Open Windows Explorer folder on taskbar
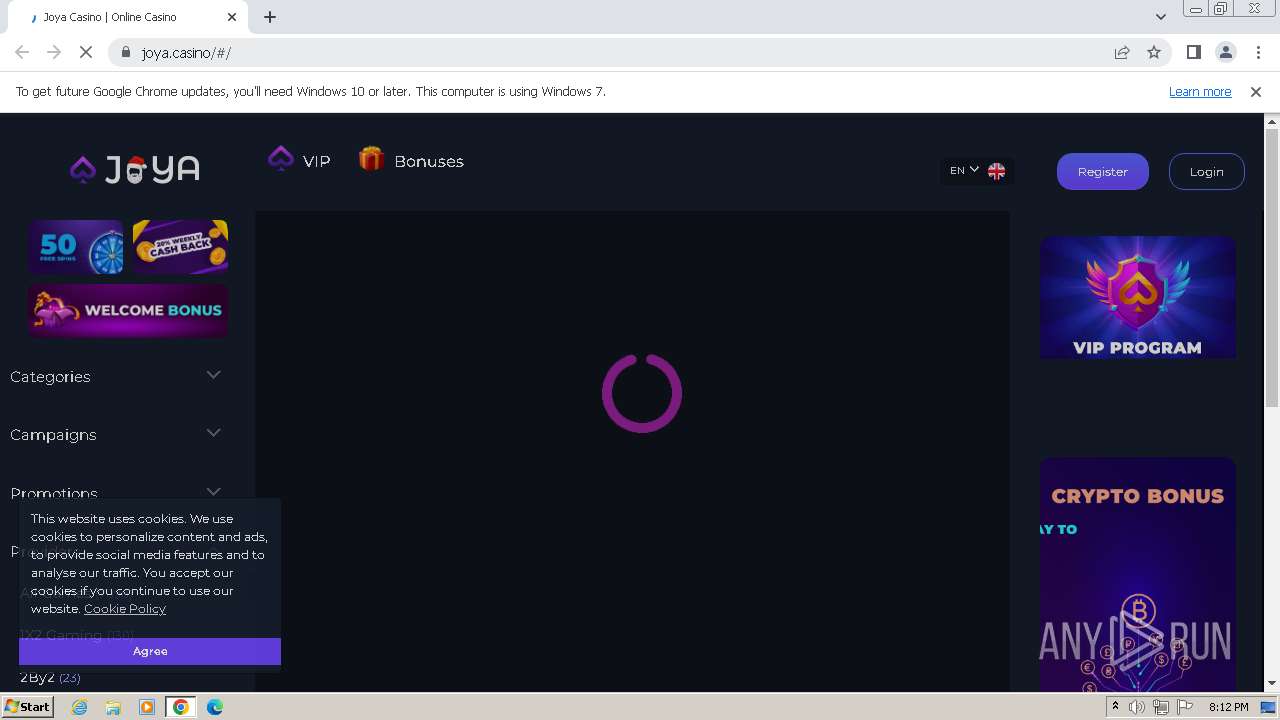Screen dimensions: 1280x720 [113, 707]
